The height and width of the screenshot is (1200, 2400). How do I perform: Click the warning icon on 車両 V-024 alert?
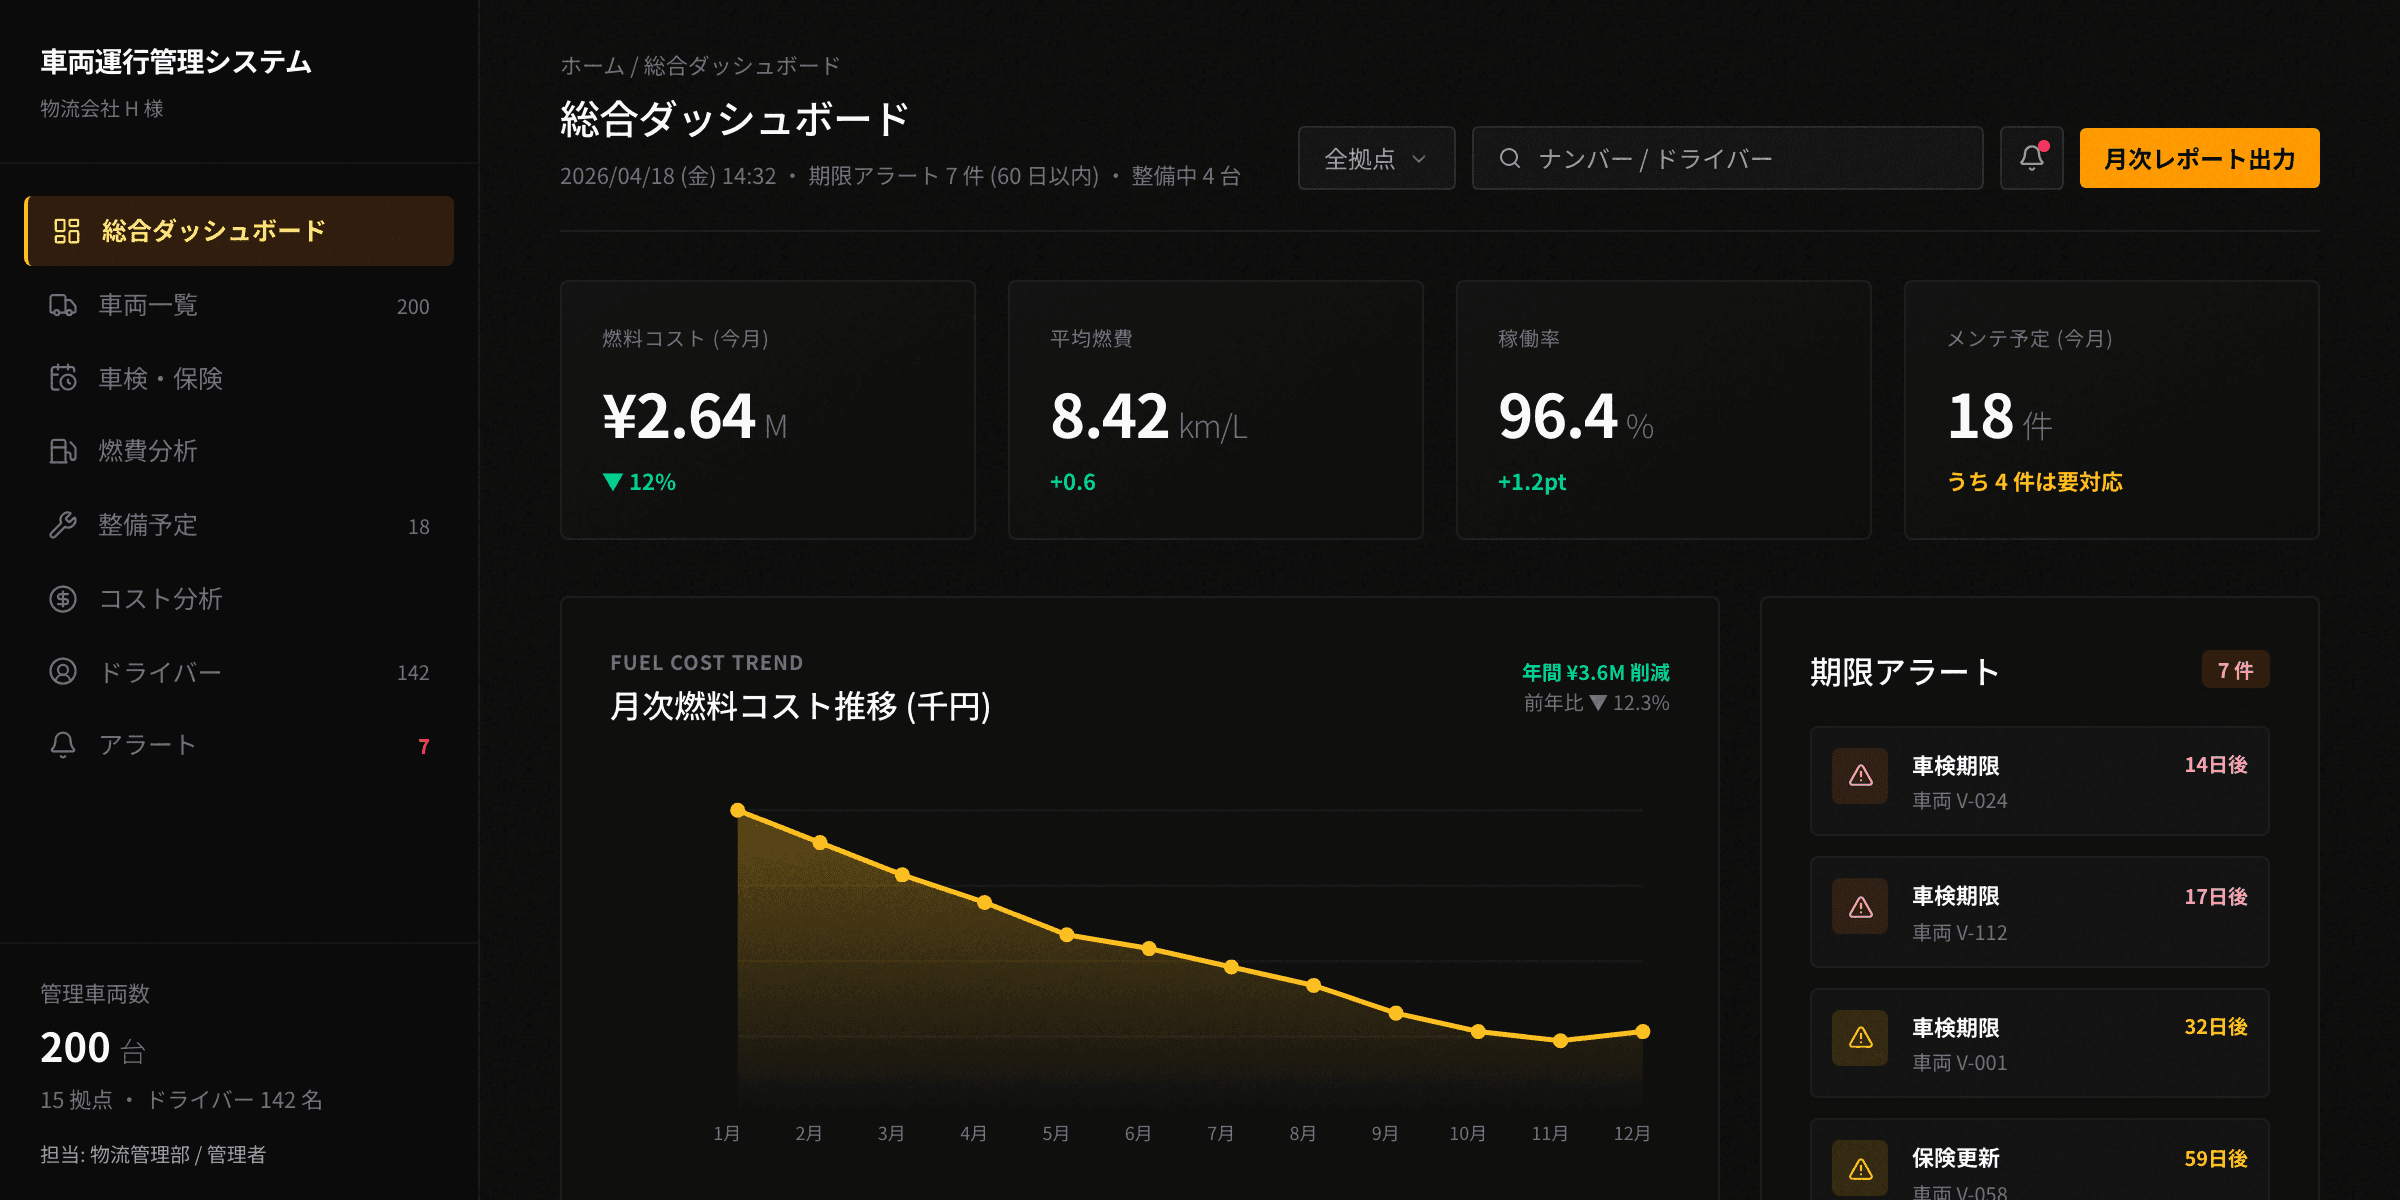(x=1858, y=775)
